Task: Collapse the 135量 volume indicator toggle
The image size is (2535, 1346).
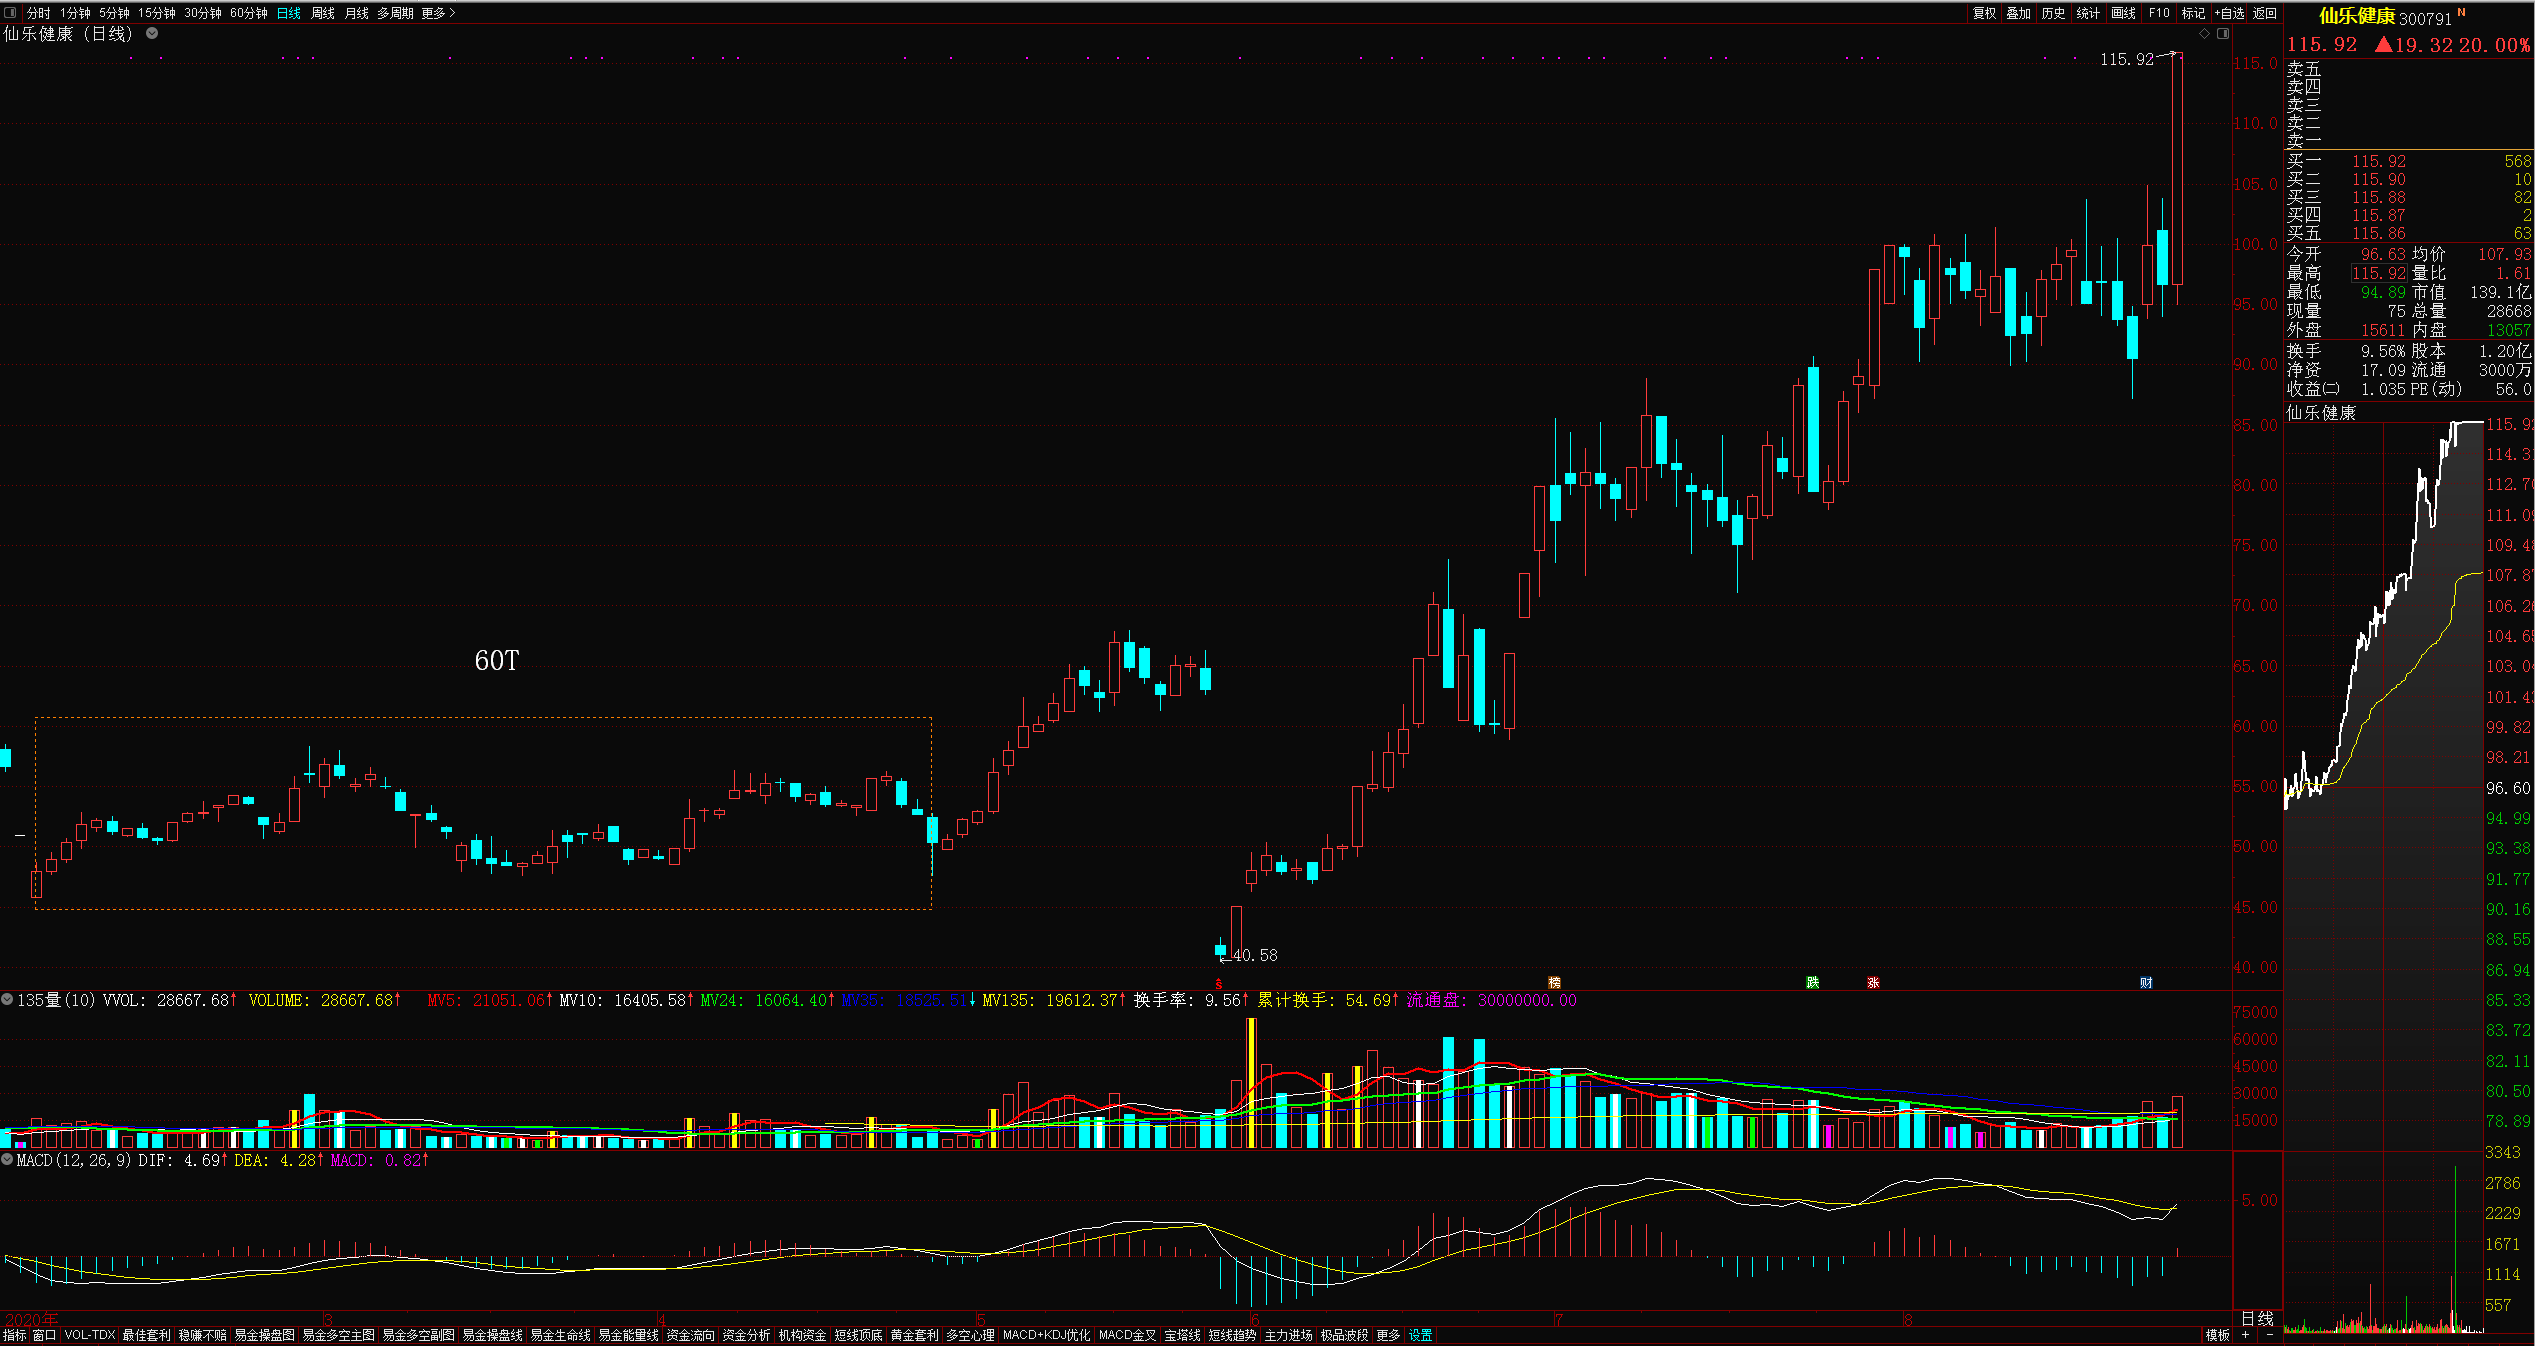Action: pyautogui.click(x=7, y=999)
